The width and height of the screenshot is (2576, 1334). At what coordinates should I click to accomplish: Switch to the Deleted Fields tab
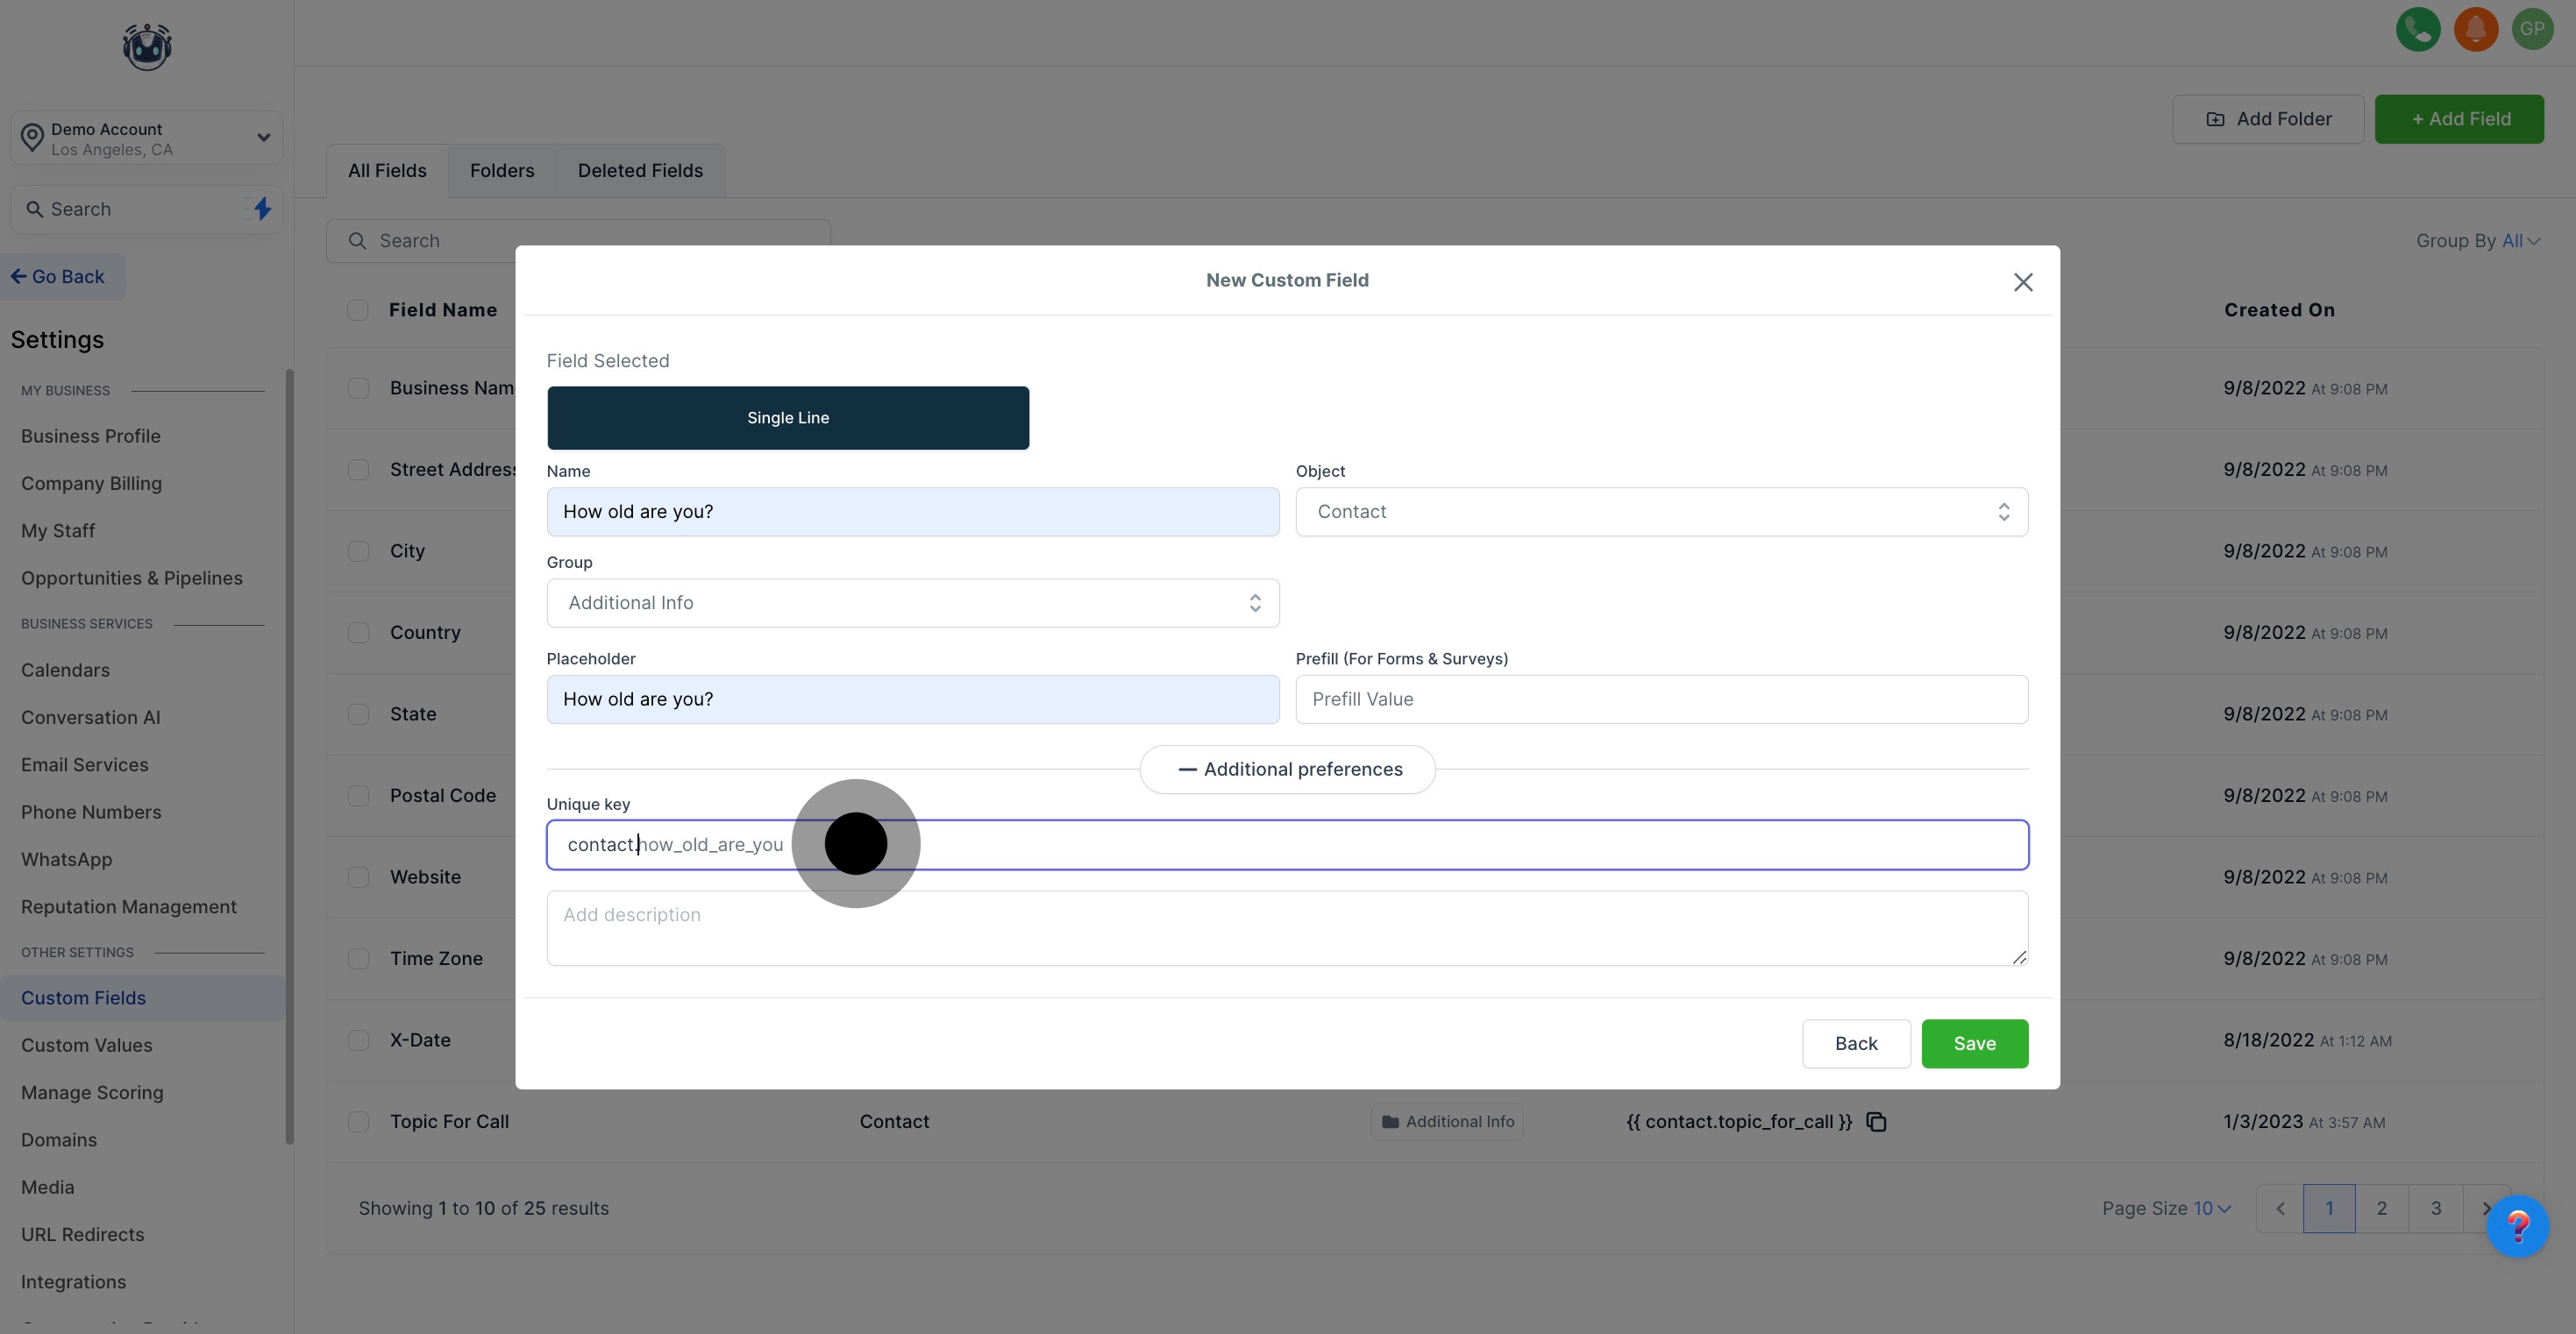coord(640,171)
